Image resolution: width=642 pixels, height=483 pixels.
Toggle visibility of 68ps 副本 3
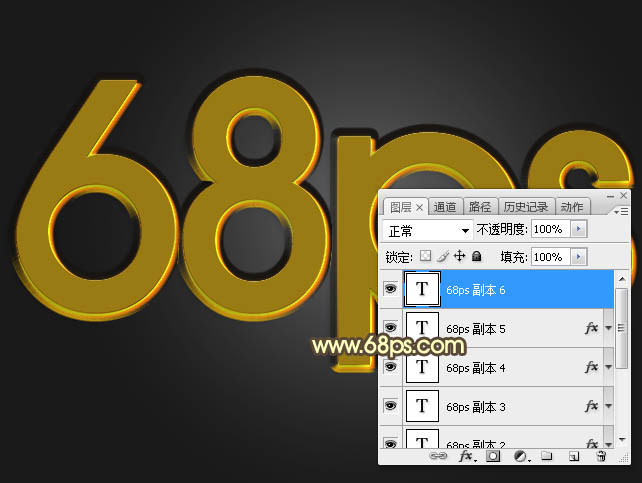[x=391, y=405]
